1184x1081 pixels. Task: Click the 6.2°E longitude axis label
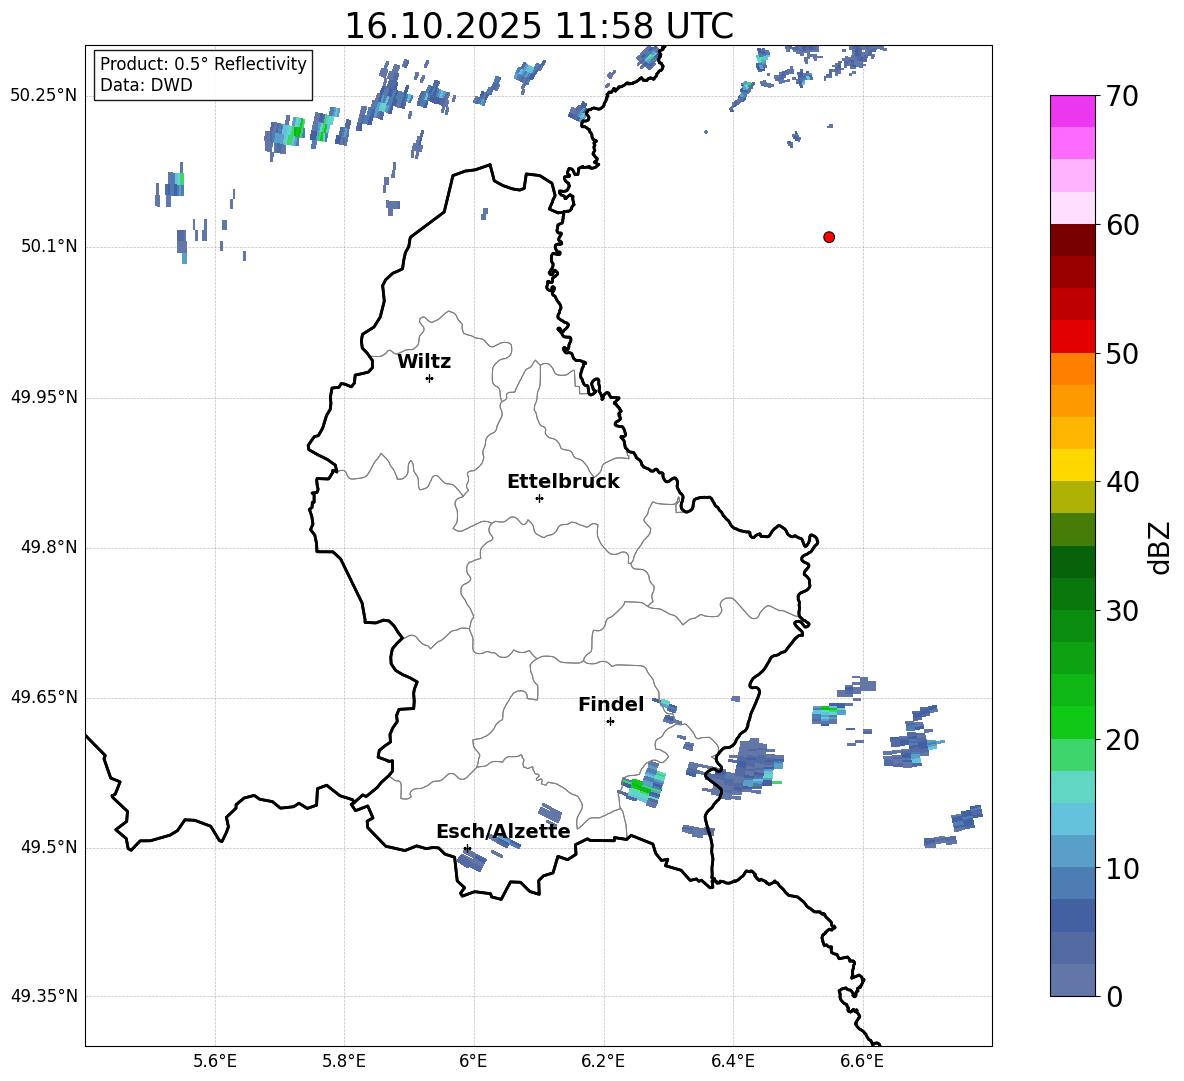(603, 1060)
